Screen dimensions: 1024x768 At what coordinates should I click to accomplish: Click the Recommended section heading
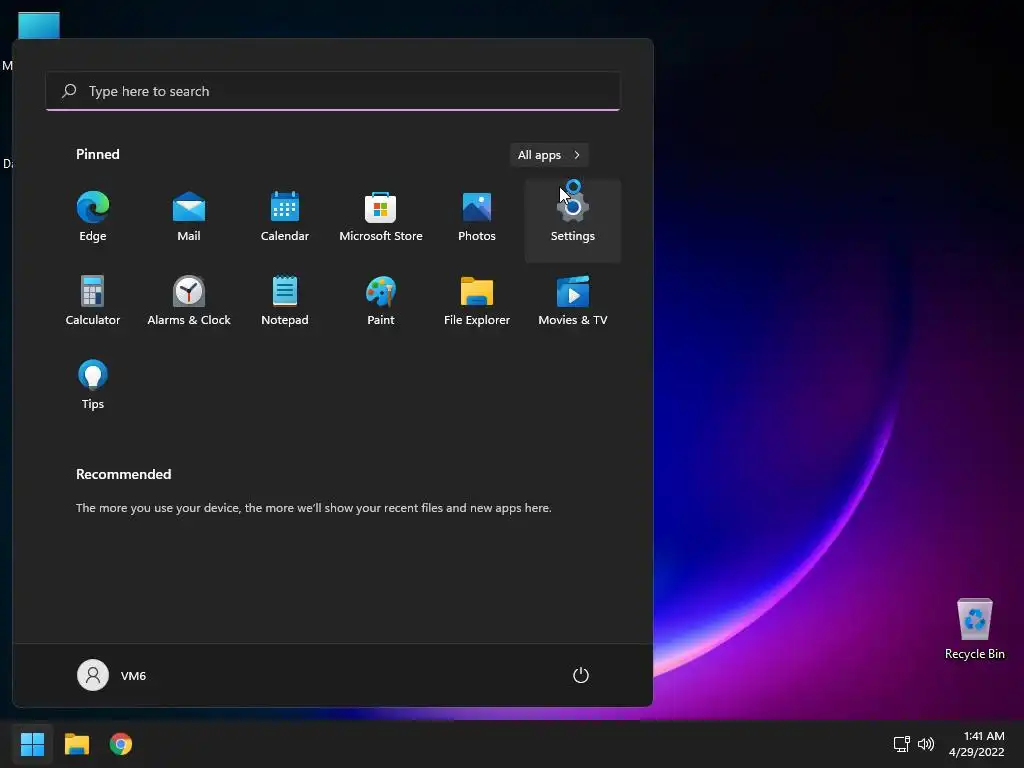click(123, 474)
